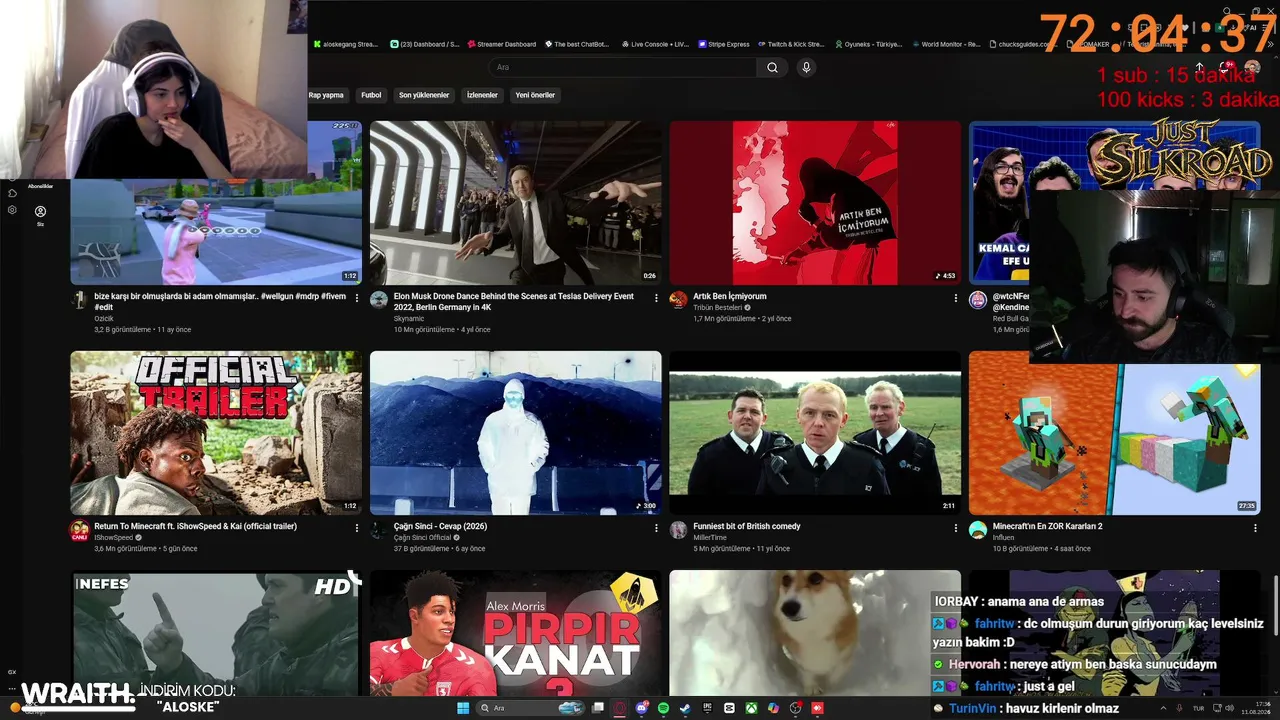
Task: Open the Tribün Besteleri channel avatar
Action: click(678, 299)
